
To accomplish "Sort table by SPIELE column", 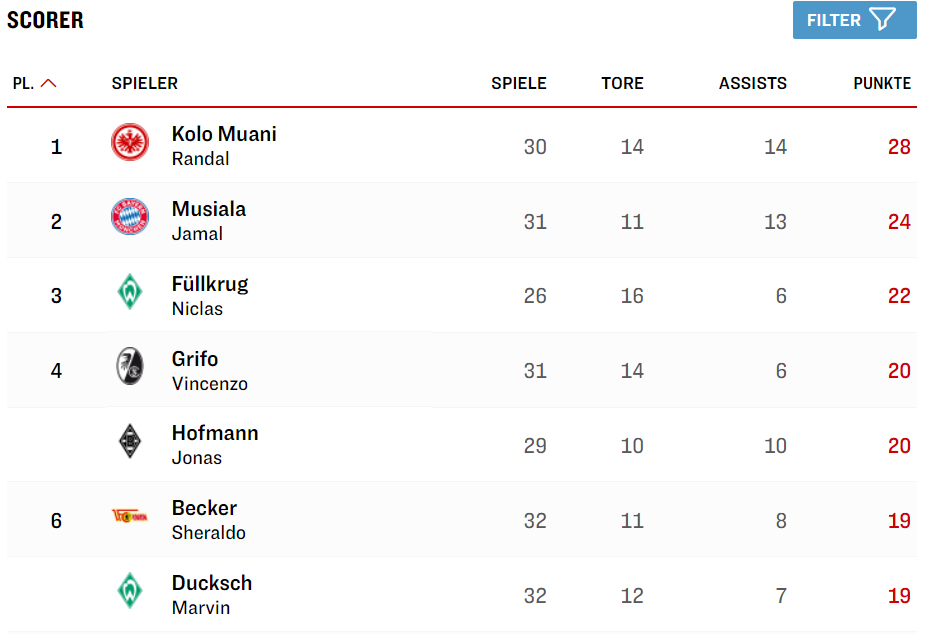I will (518, 83).
